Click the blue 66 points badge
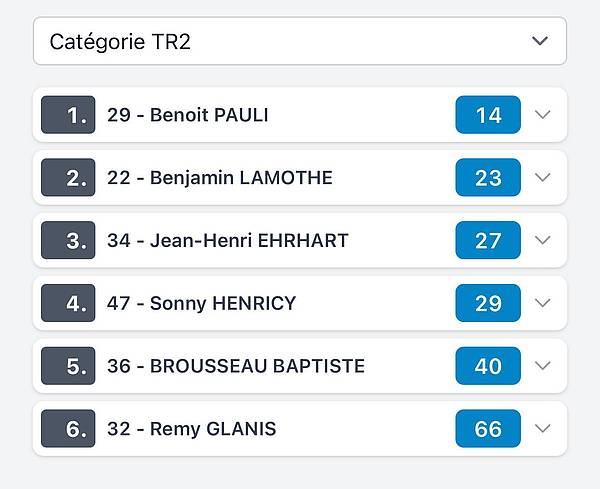The width and height of the screenshot is (600, 489). point(488,429)
